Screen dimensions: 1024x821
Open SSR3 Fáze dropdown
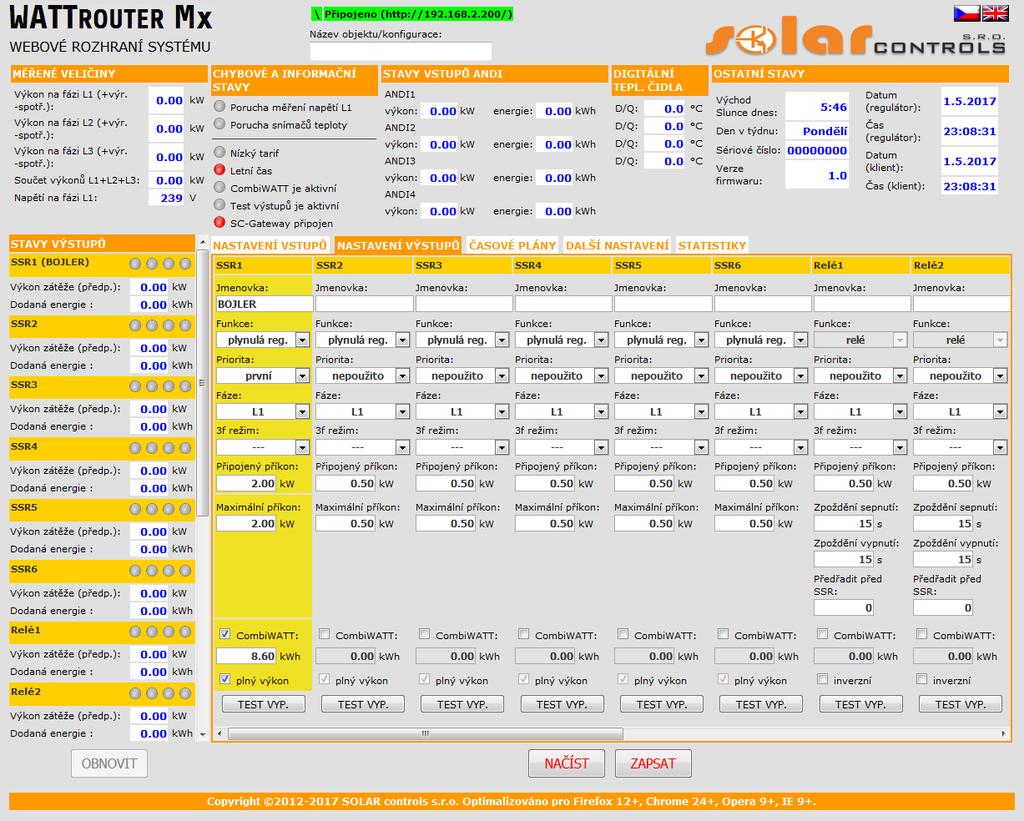tap(462, 411)
